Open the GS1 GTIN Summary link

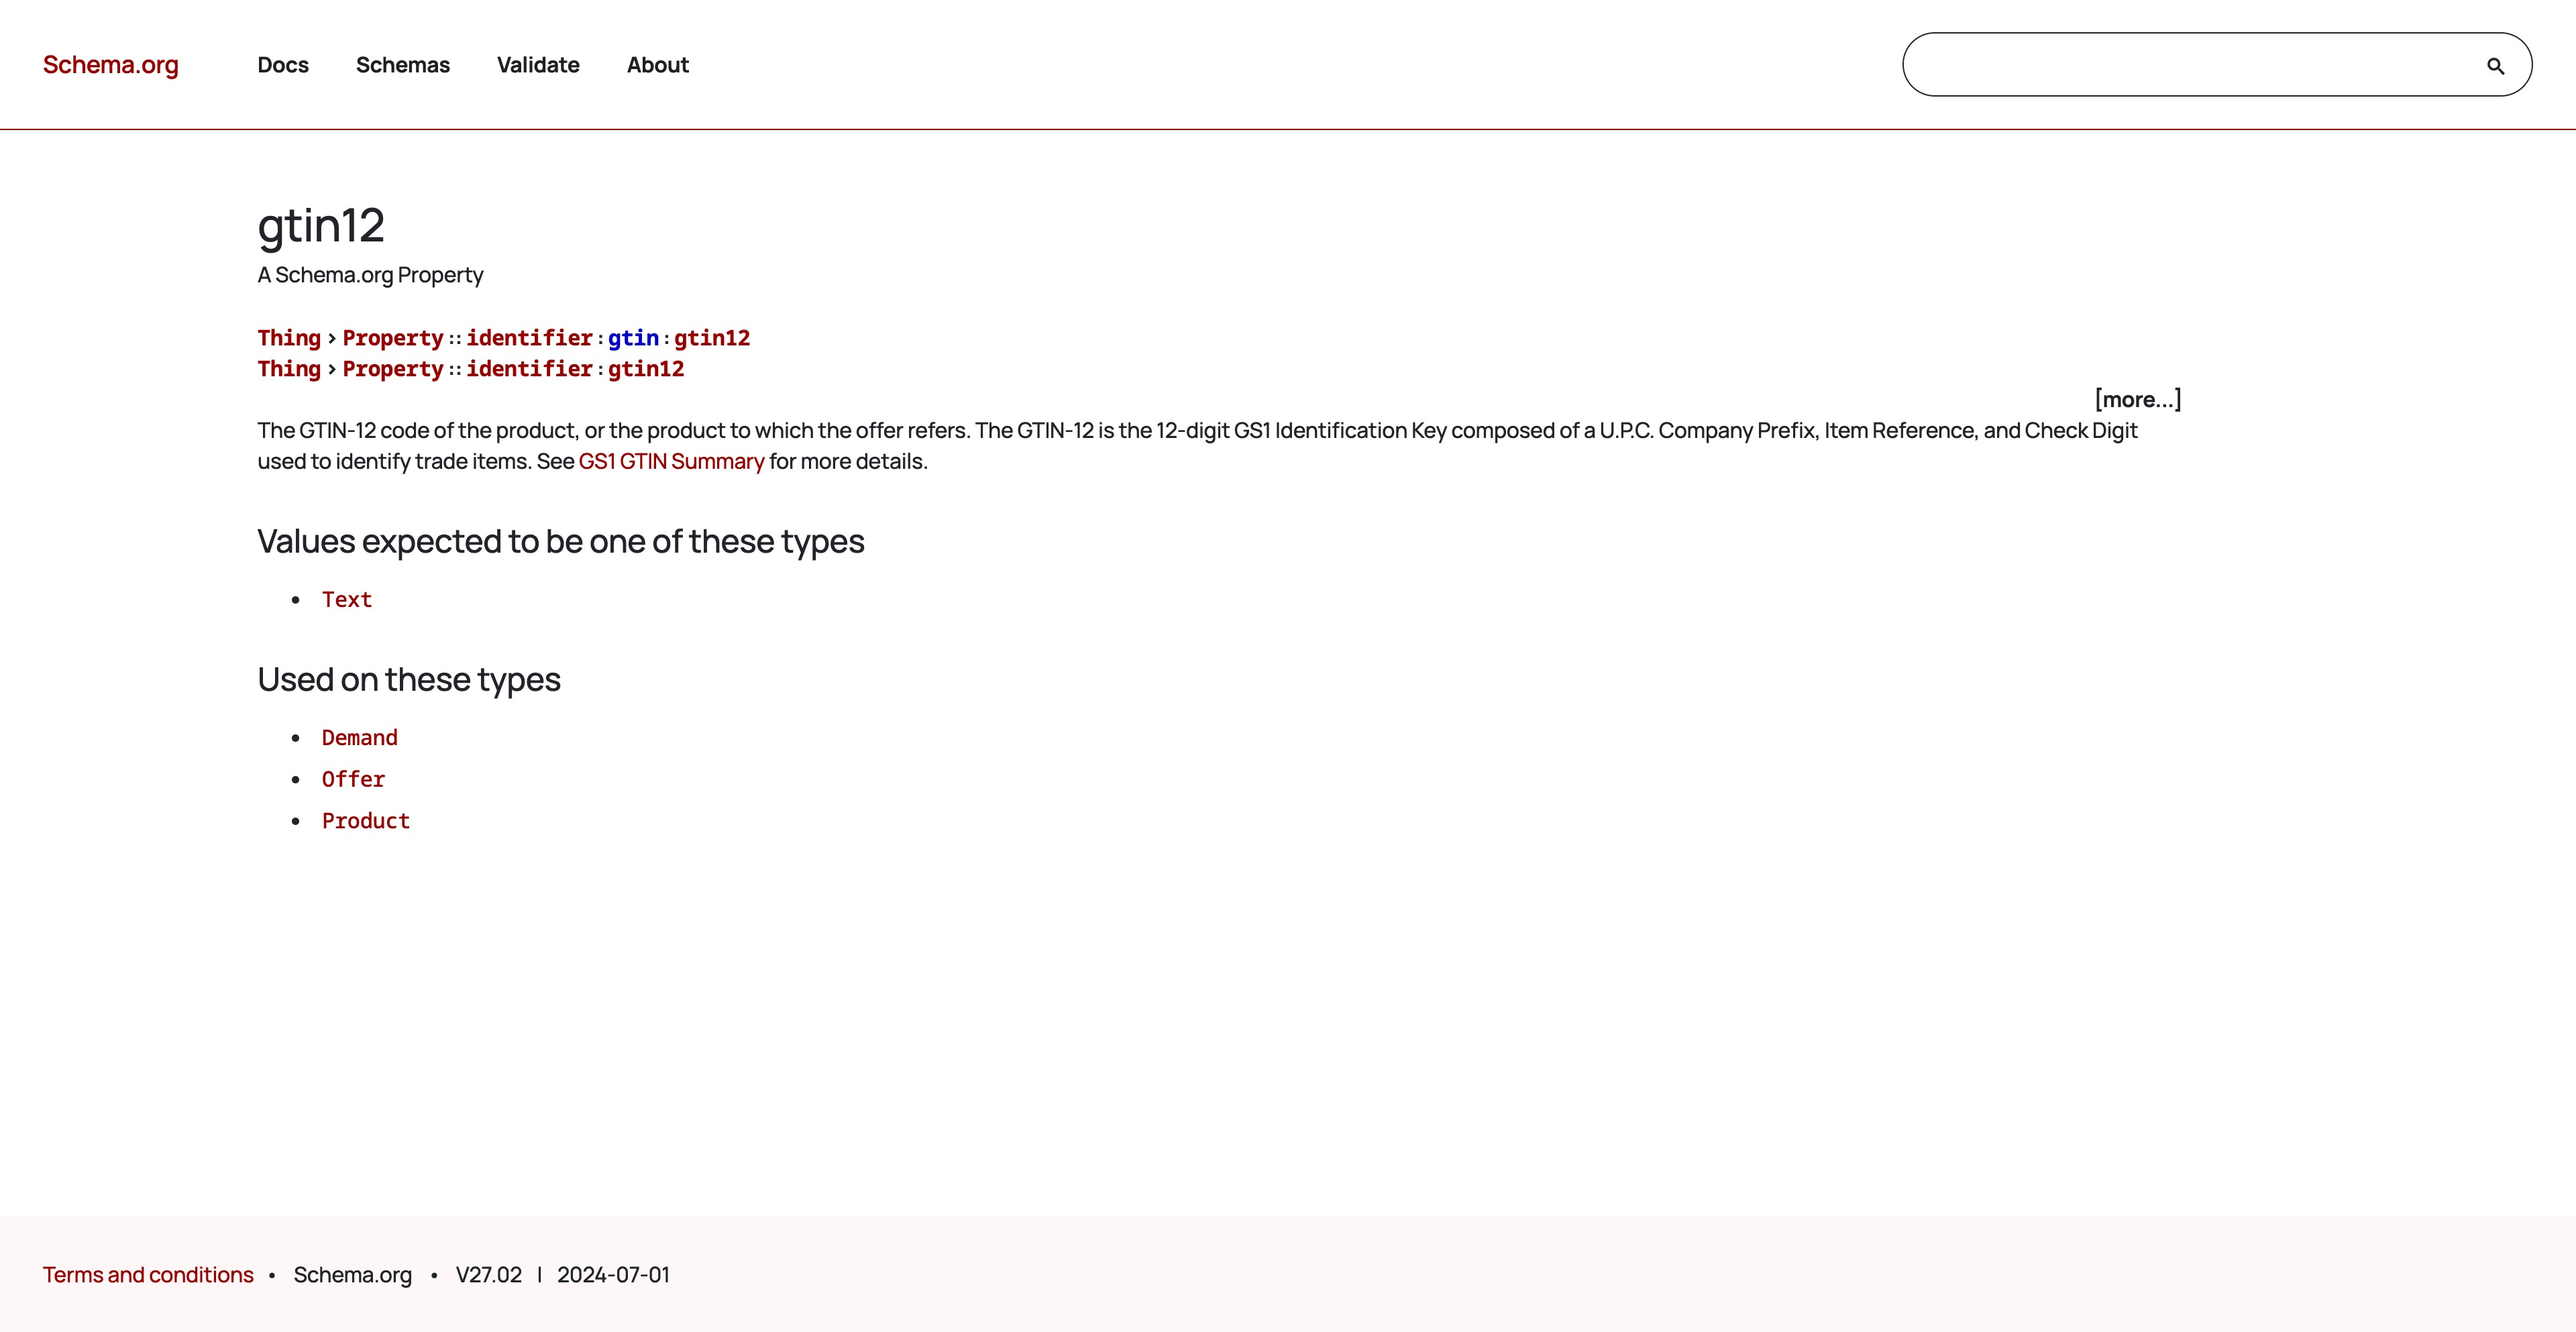(x=670, y=461)
